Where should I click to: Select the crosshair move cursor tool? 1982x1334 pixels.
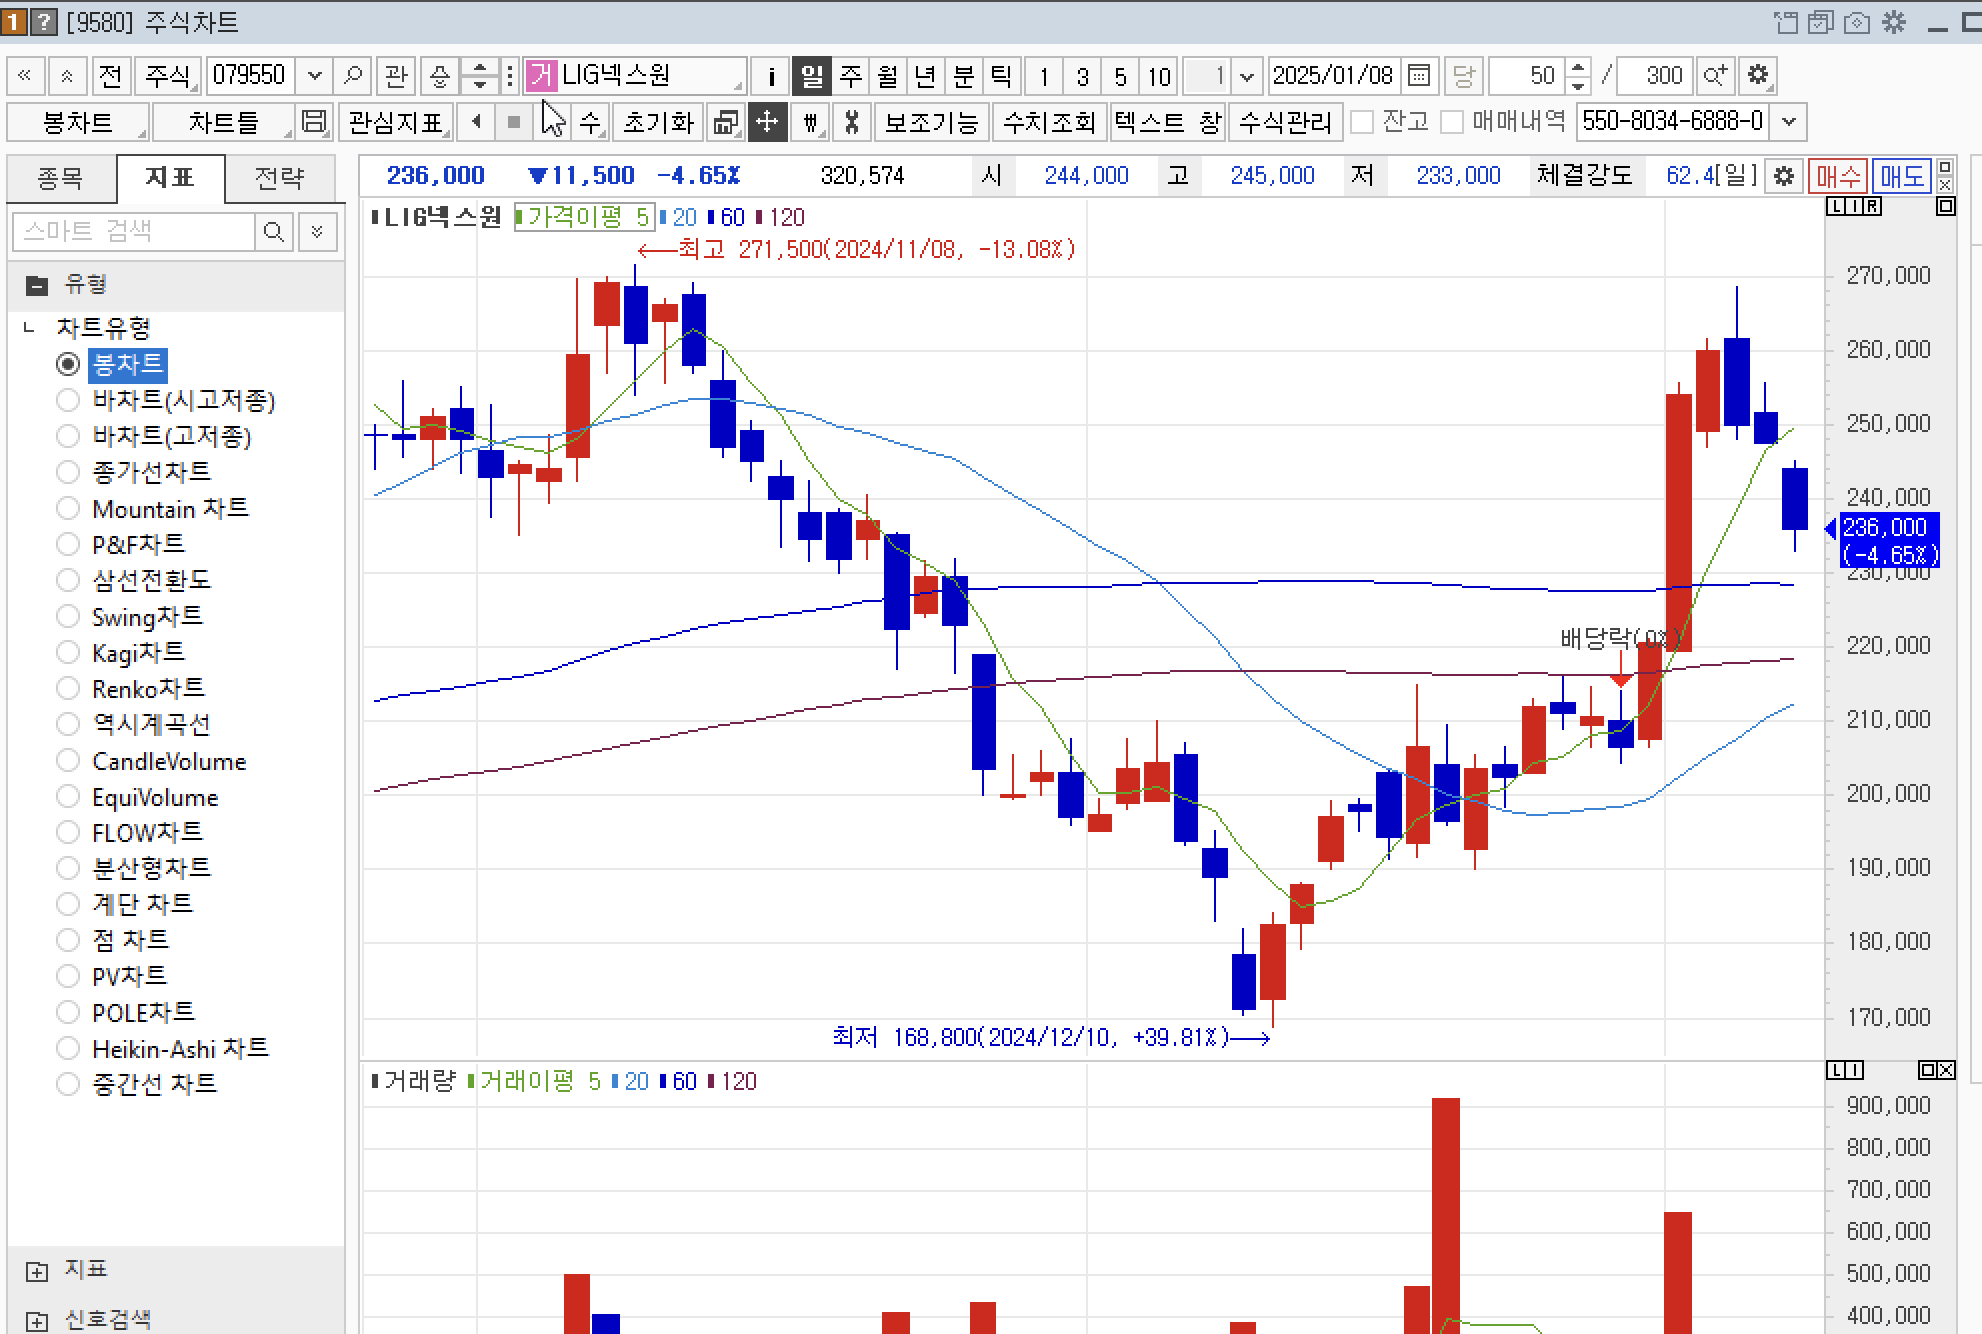click(767, 122)
